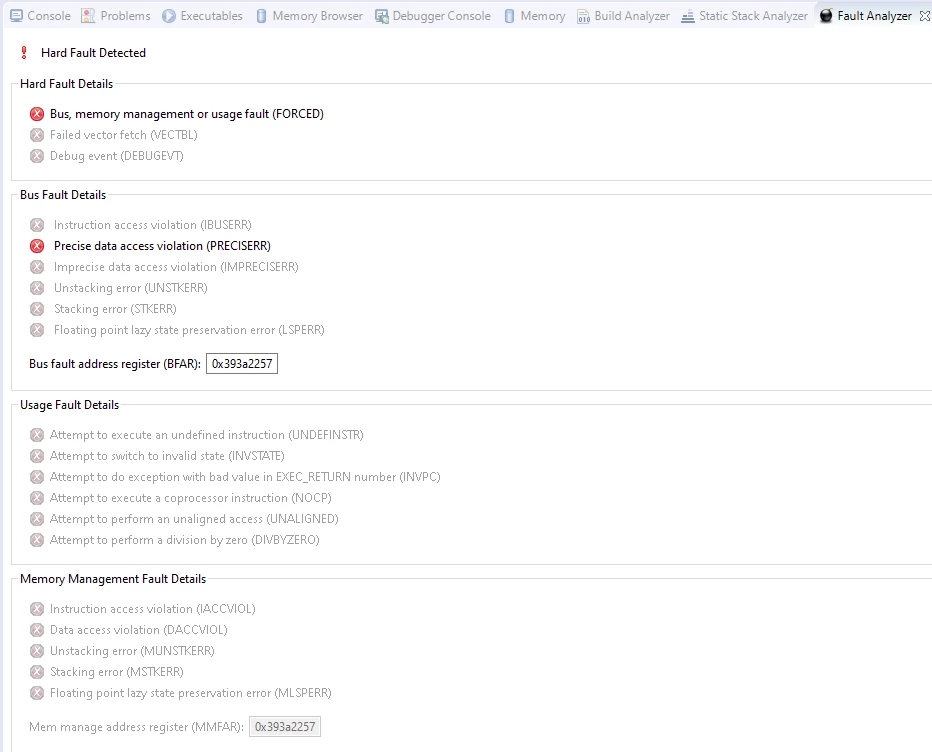The image size is (932, 752).
Task: Switch to the Problems tab
Action: (x=116, y=16)
